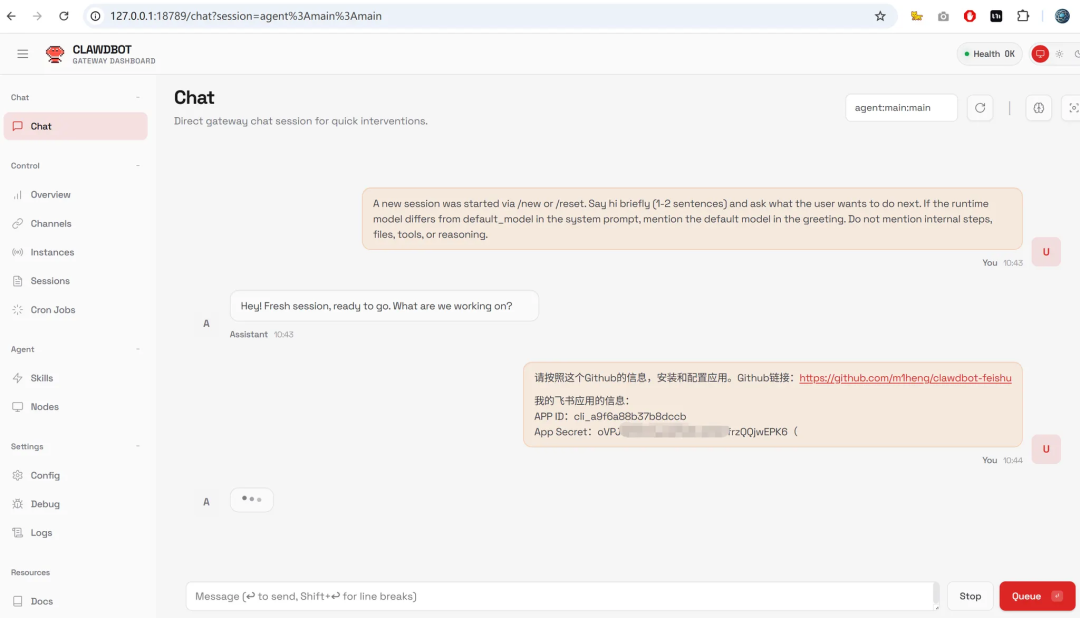Click the brain thinking icon button
Viewport: 1080px width, 618px height.
pos(1039,108)
